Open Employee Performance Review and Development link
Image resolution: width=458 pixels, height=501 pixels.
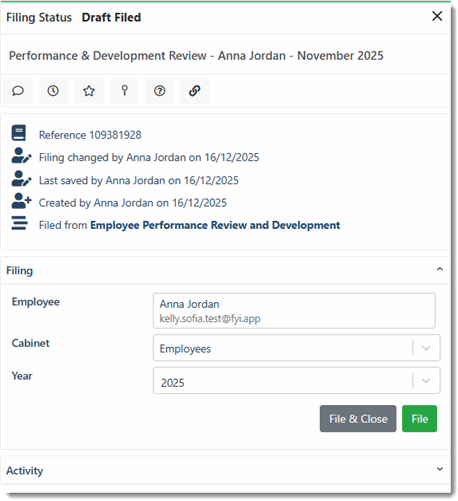pyautogui.click(x=215, y=225)
